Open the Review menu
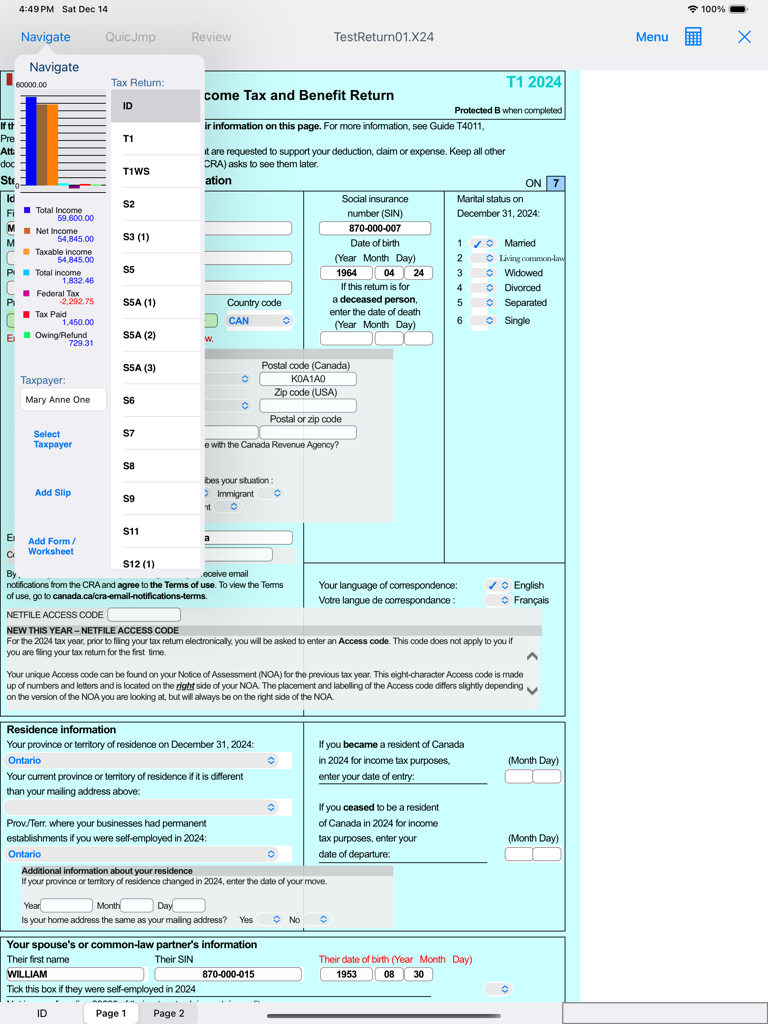This screenshot has height=1024, width=768. pos(211,37)
